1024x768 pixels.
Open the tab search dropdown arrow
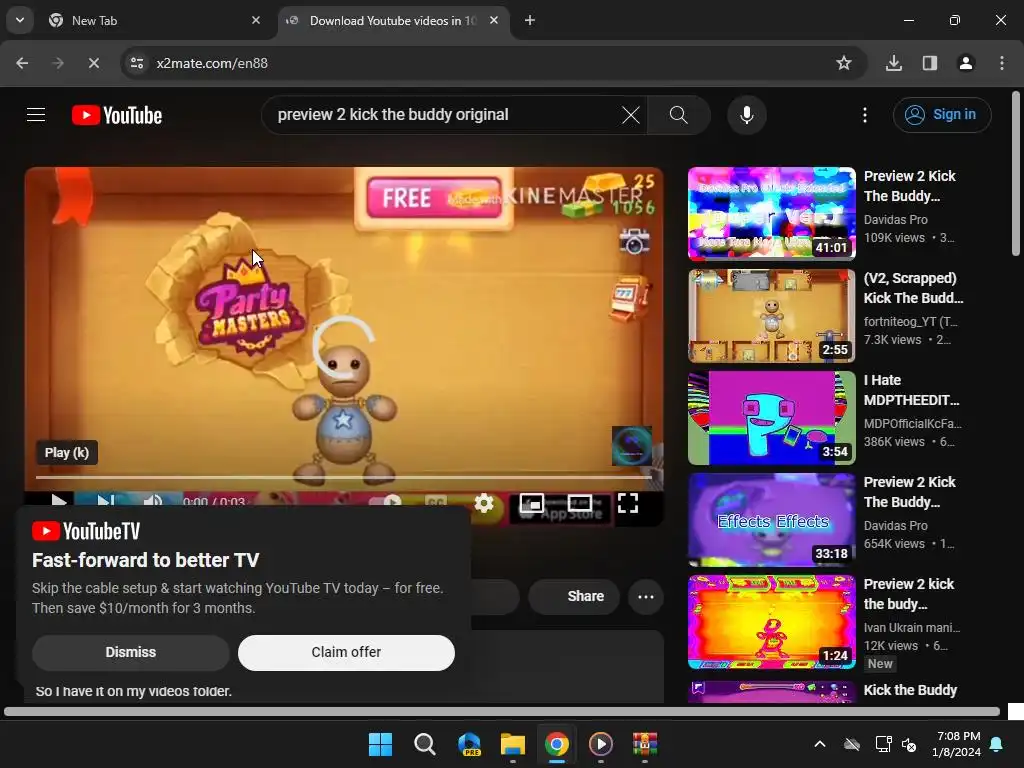pyautogui.click(x=20, y=20)
